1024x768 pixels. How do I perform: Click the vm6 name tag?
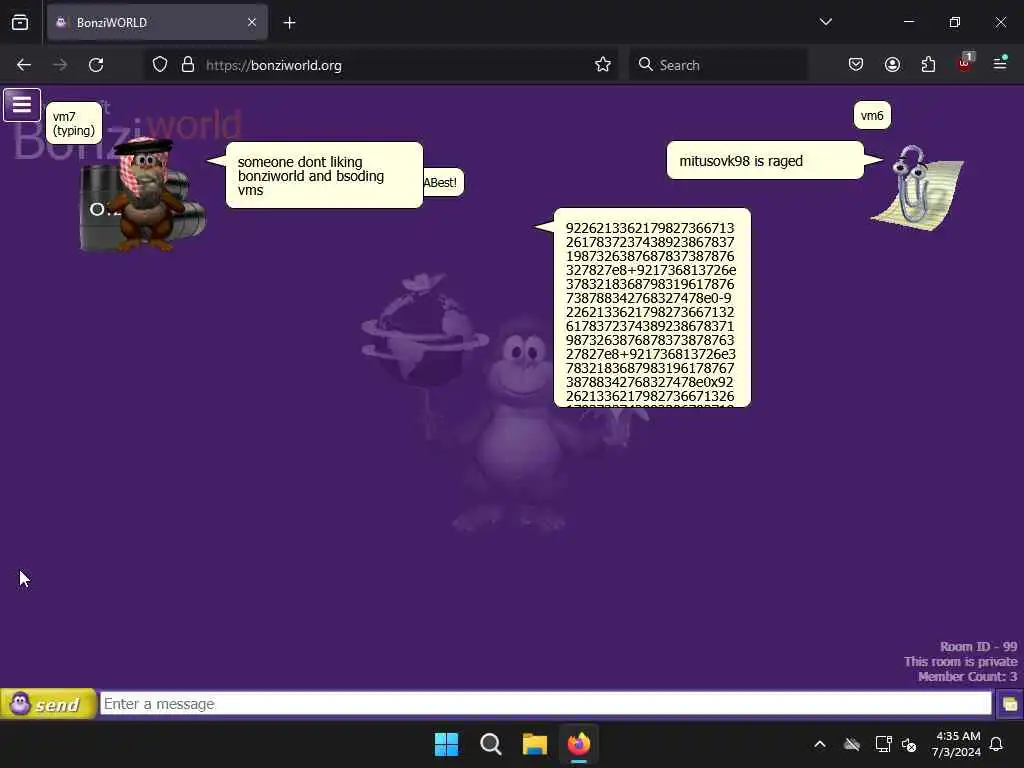(x=872, y=116)
